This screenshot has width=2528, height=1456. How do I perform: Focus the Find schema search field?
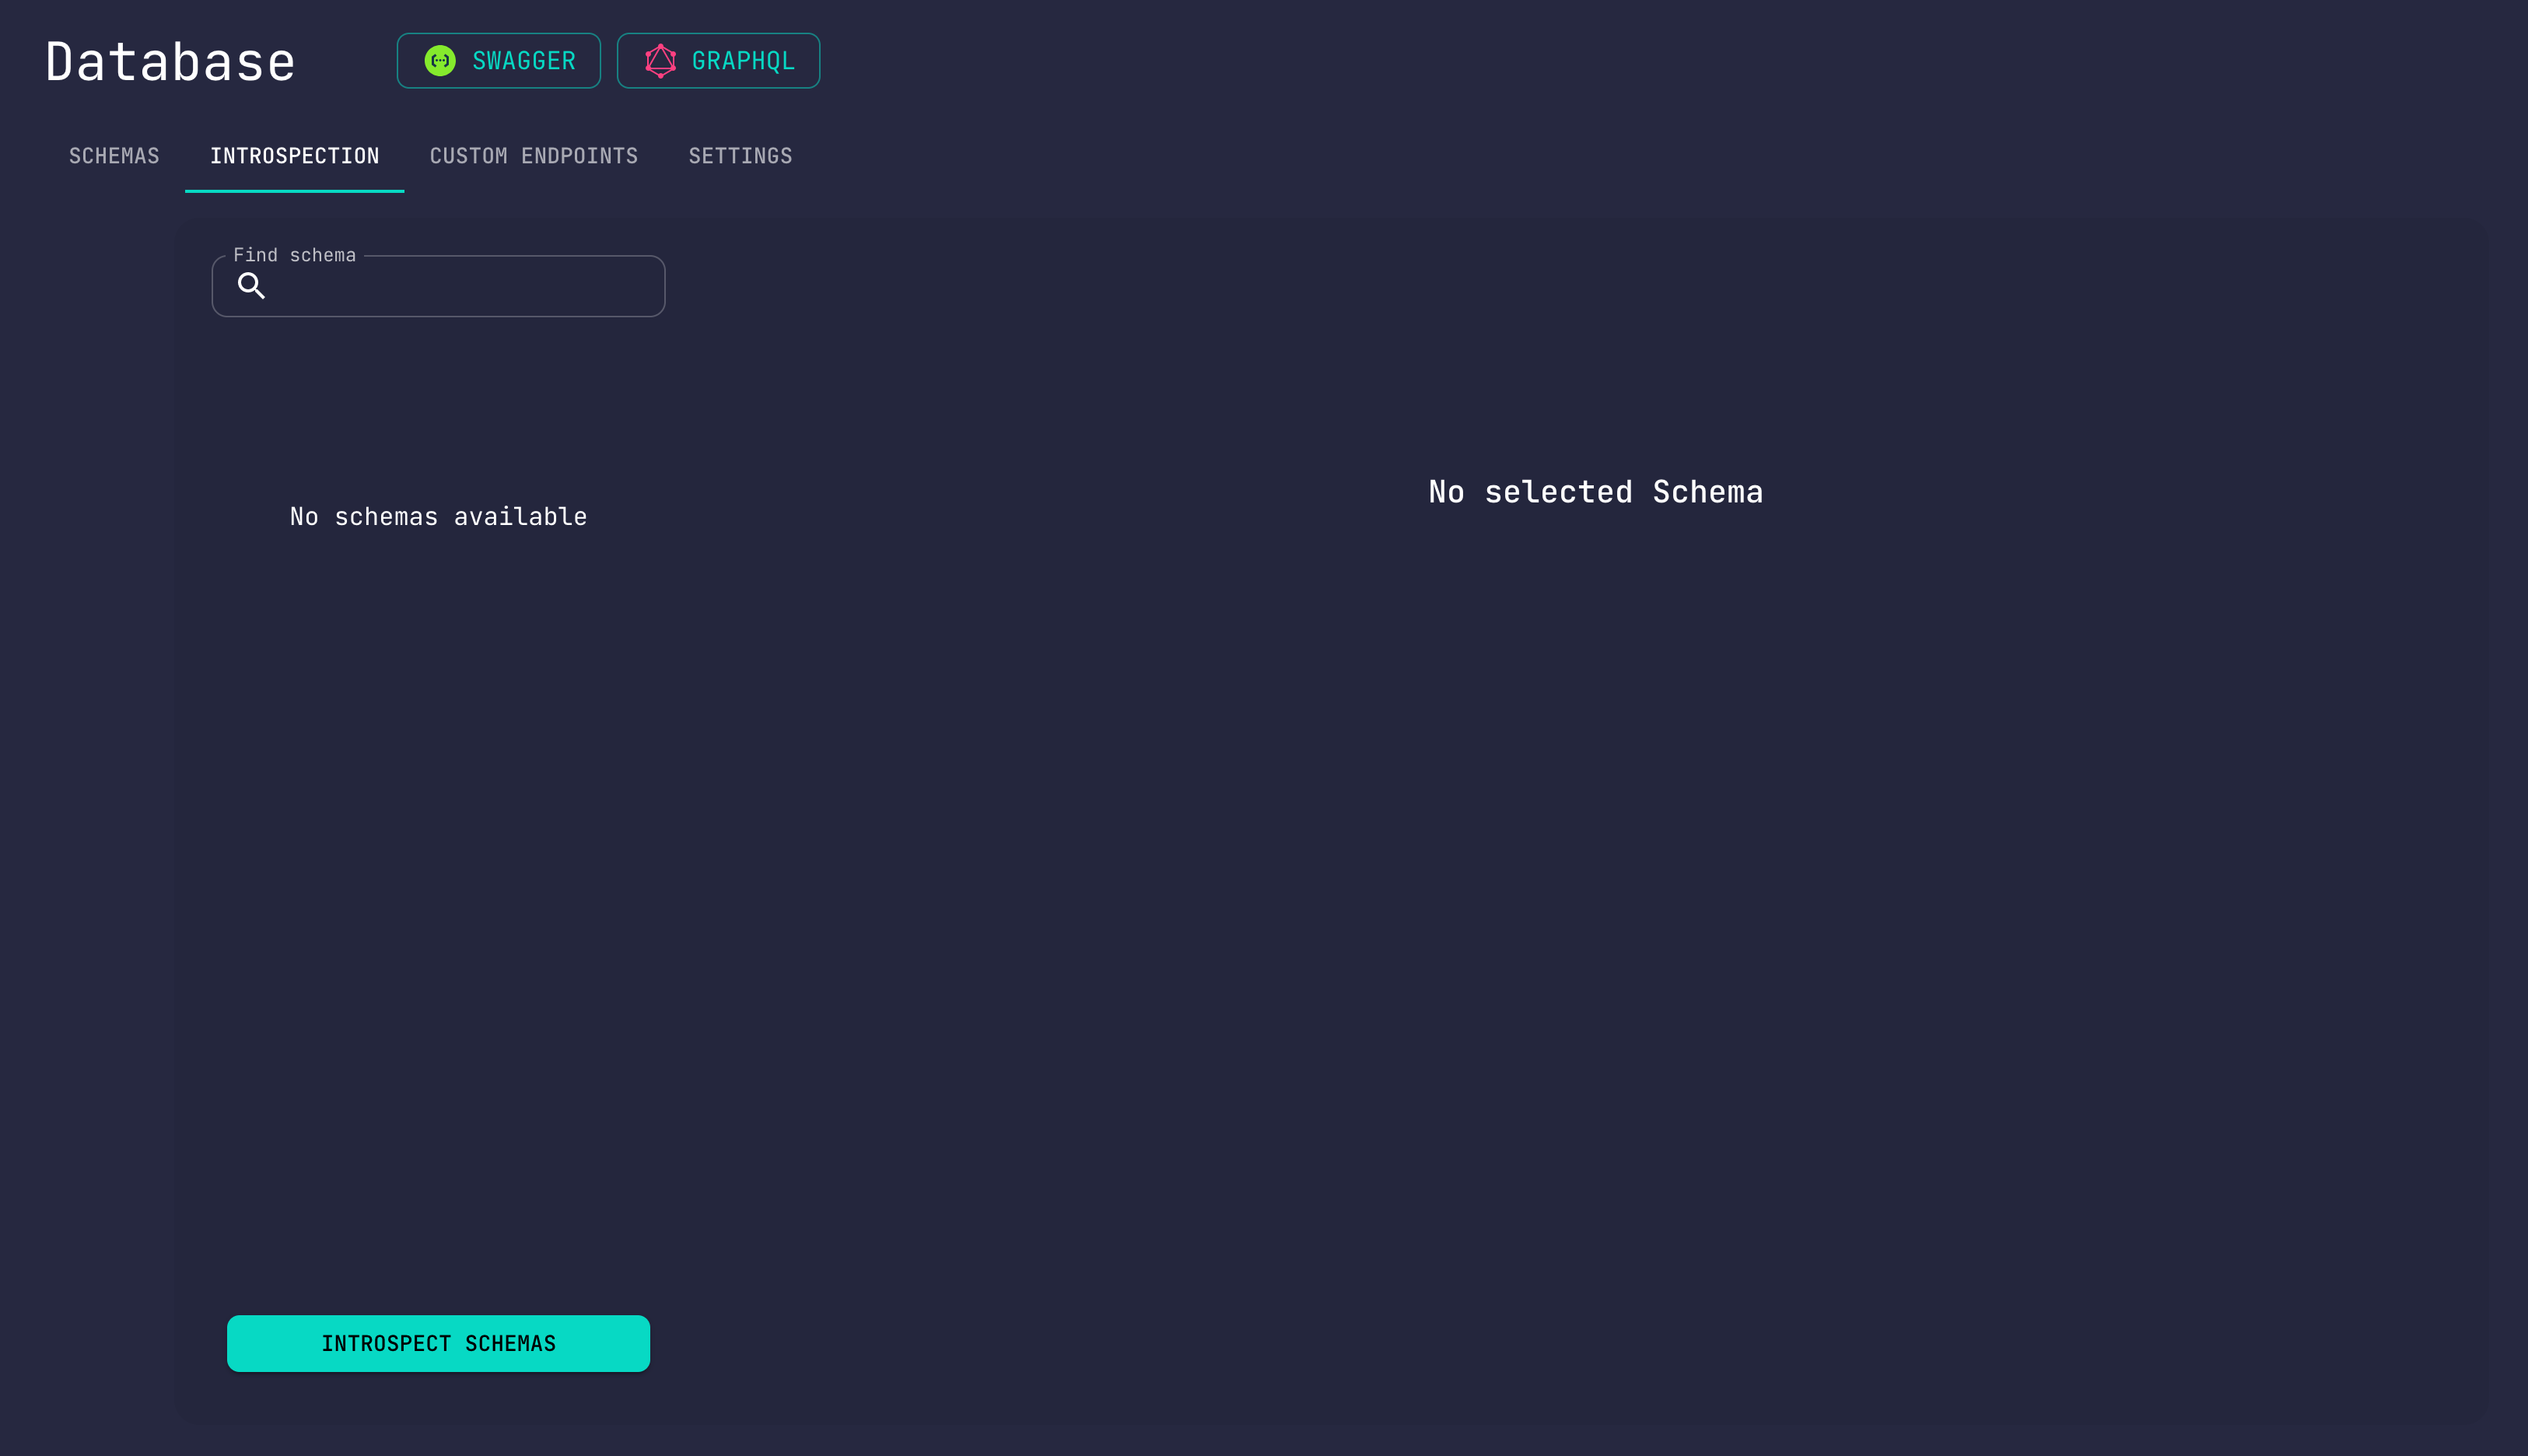[438, 286]
